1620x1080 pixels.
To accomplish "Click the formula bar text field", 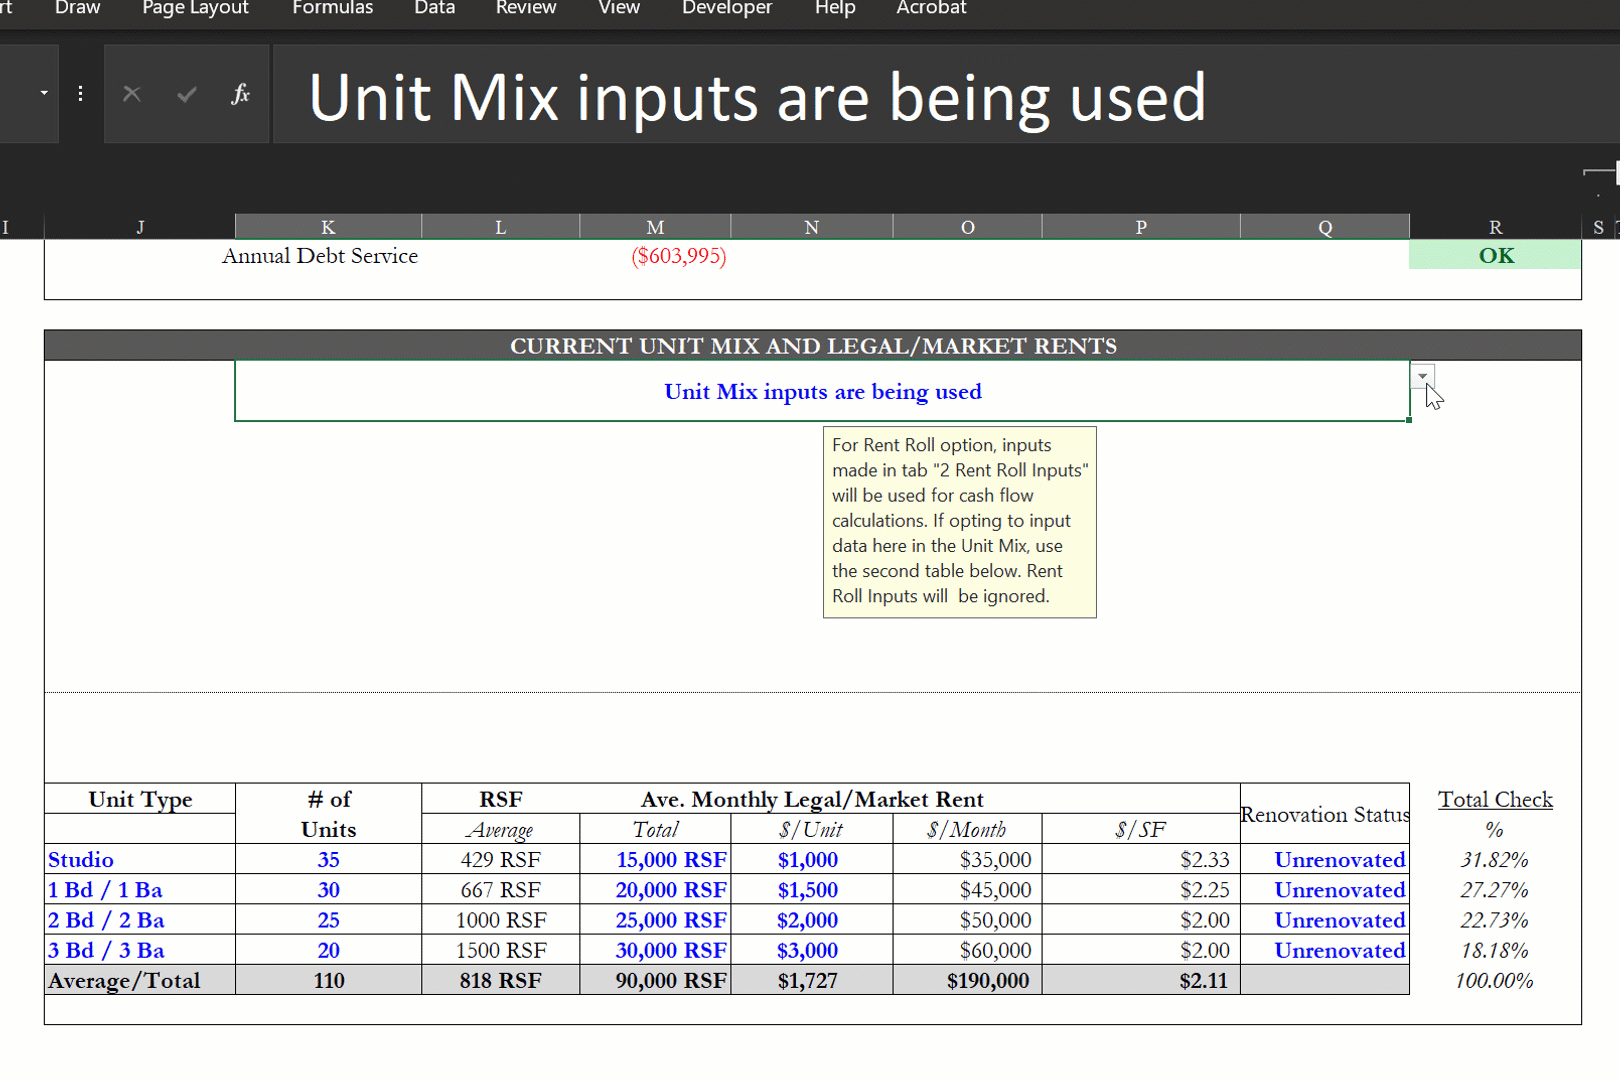I will click(946, 94).
